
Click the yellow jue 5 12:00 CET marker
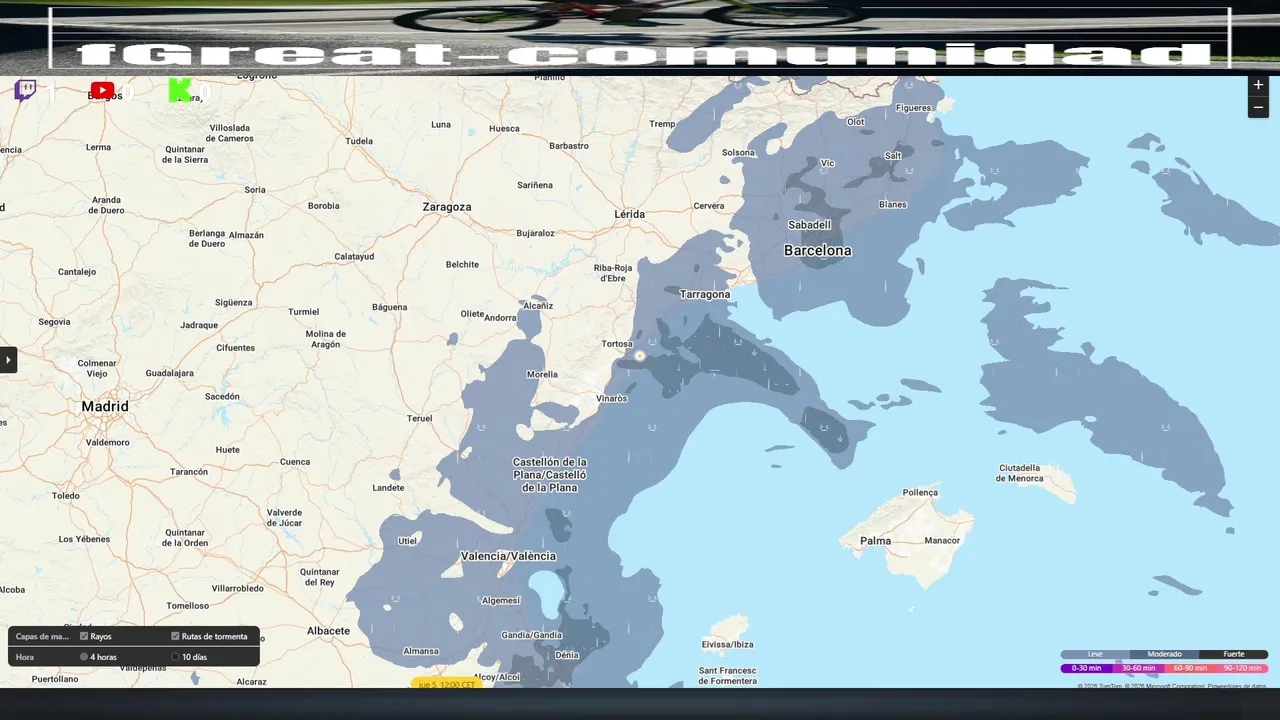447,684
